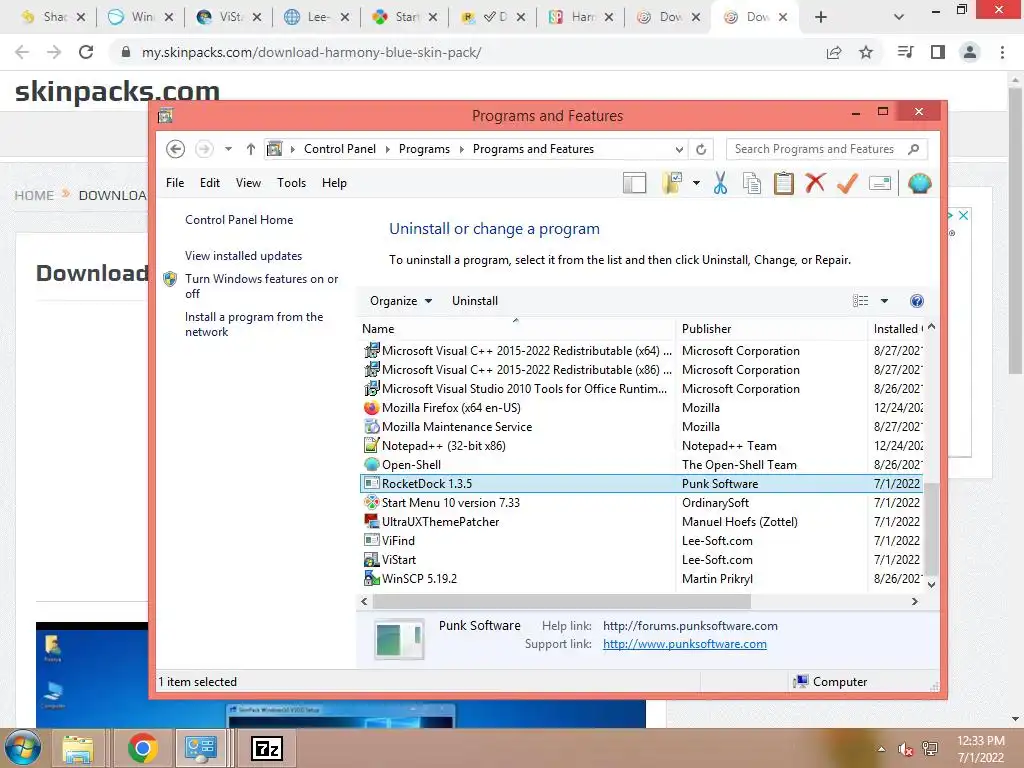Open recent locations dropdown arrow
This screenshot has width=1024, height=768.
(x=228, y=149)
